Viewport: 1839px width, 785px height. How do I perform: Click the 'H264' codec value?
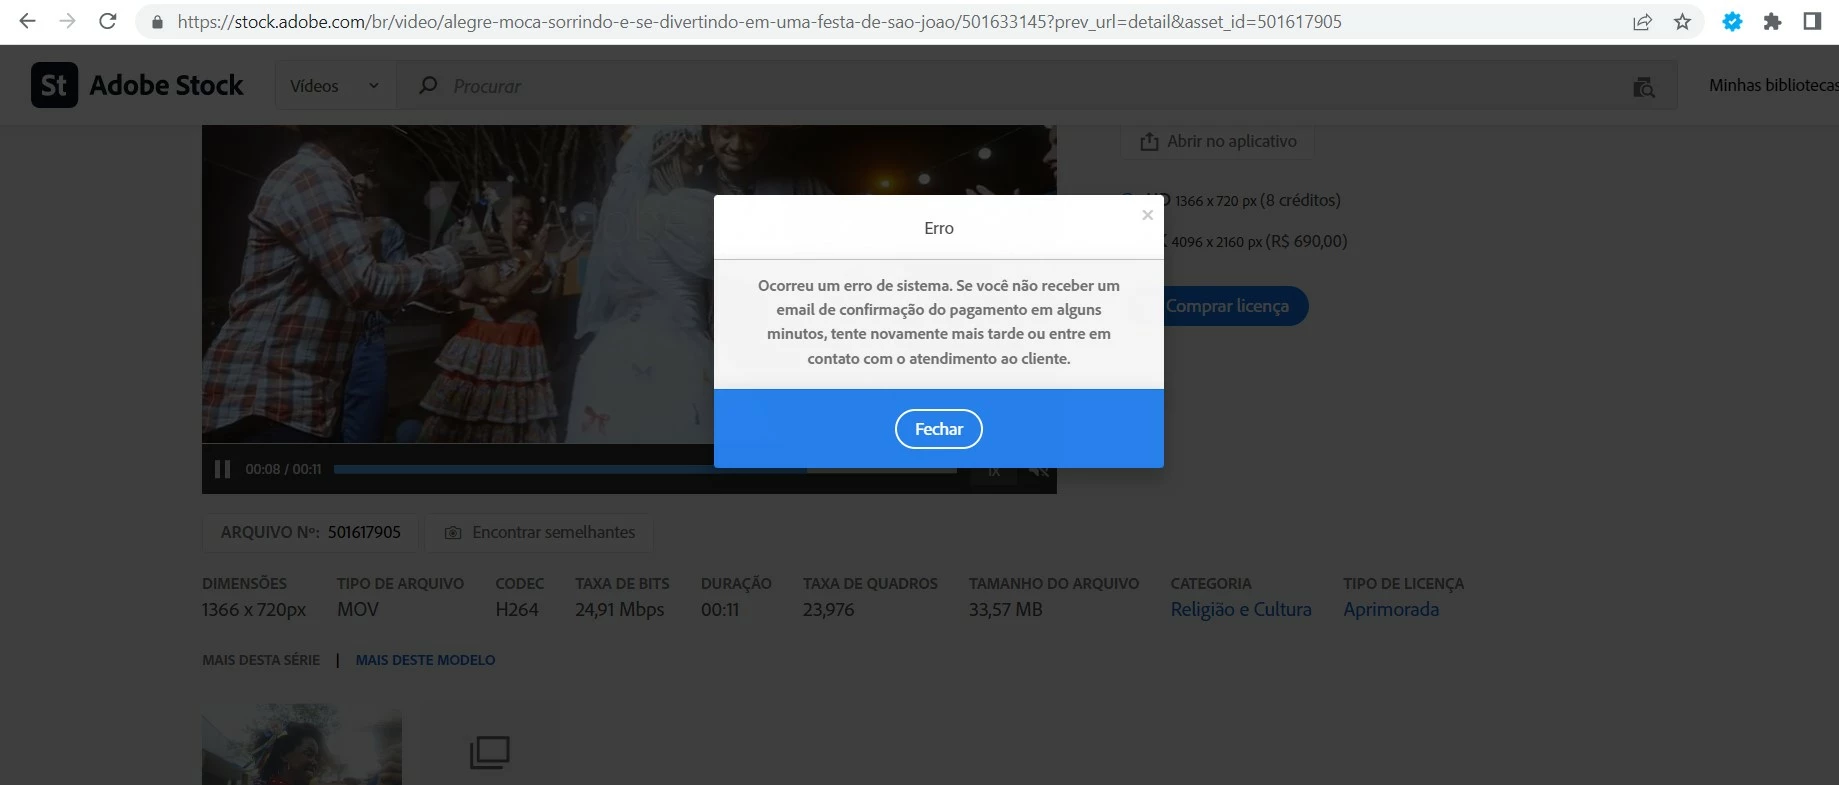coord(517,610)
